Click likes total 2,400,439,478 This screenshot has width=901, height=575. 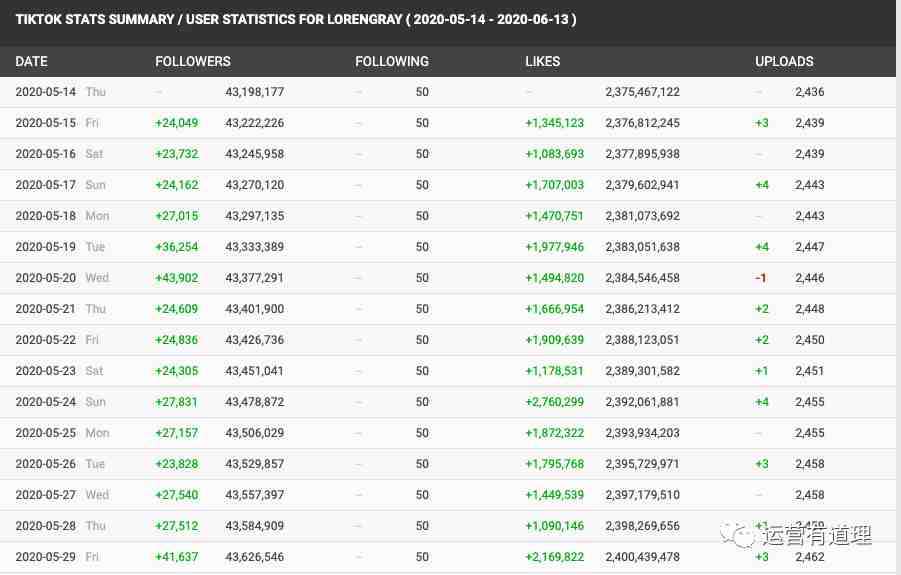pos(642,557)
